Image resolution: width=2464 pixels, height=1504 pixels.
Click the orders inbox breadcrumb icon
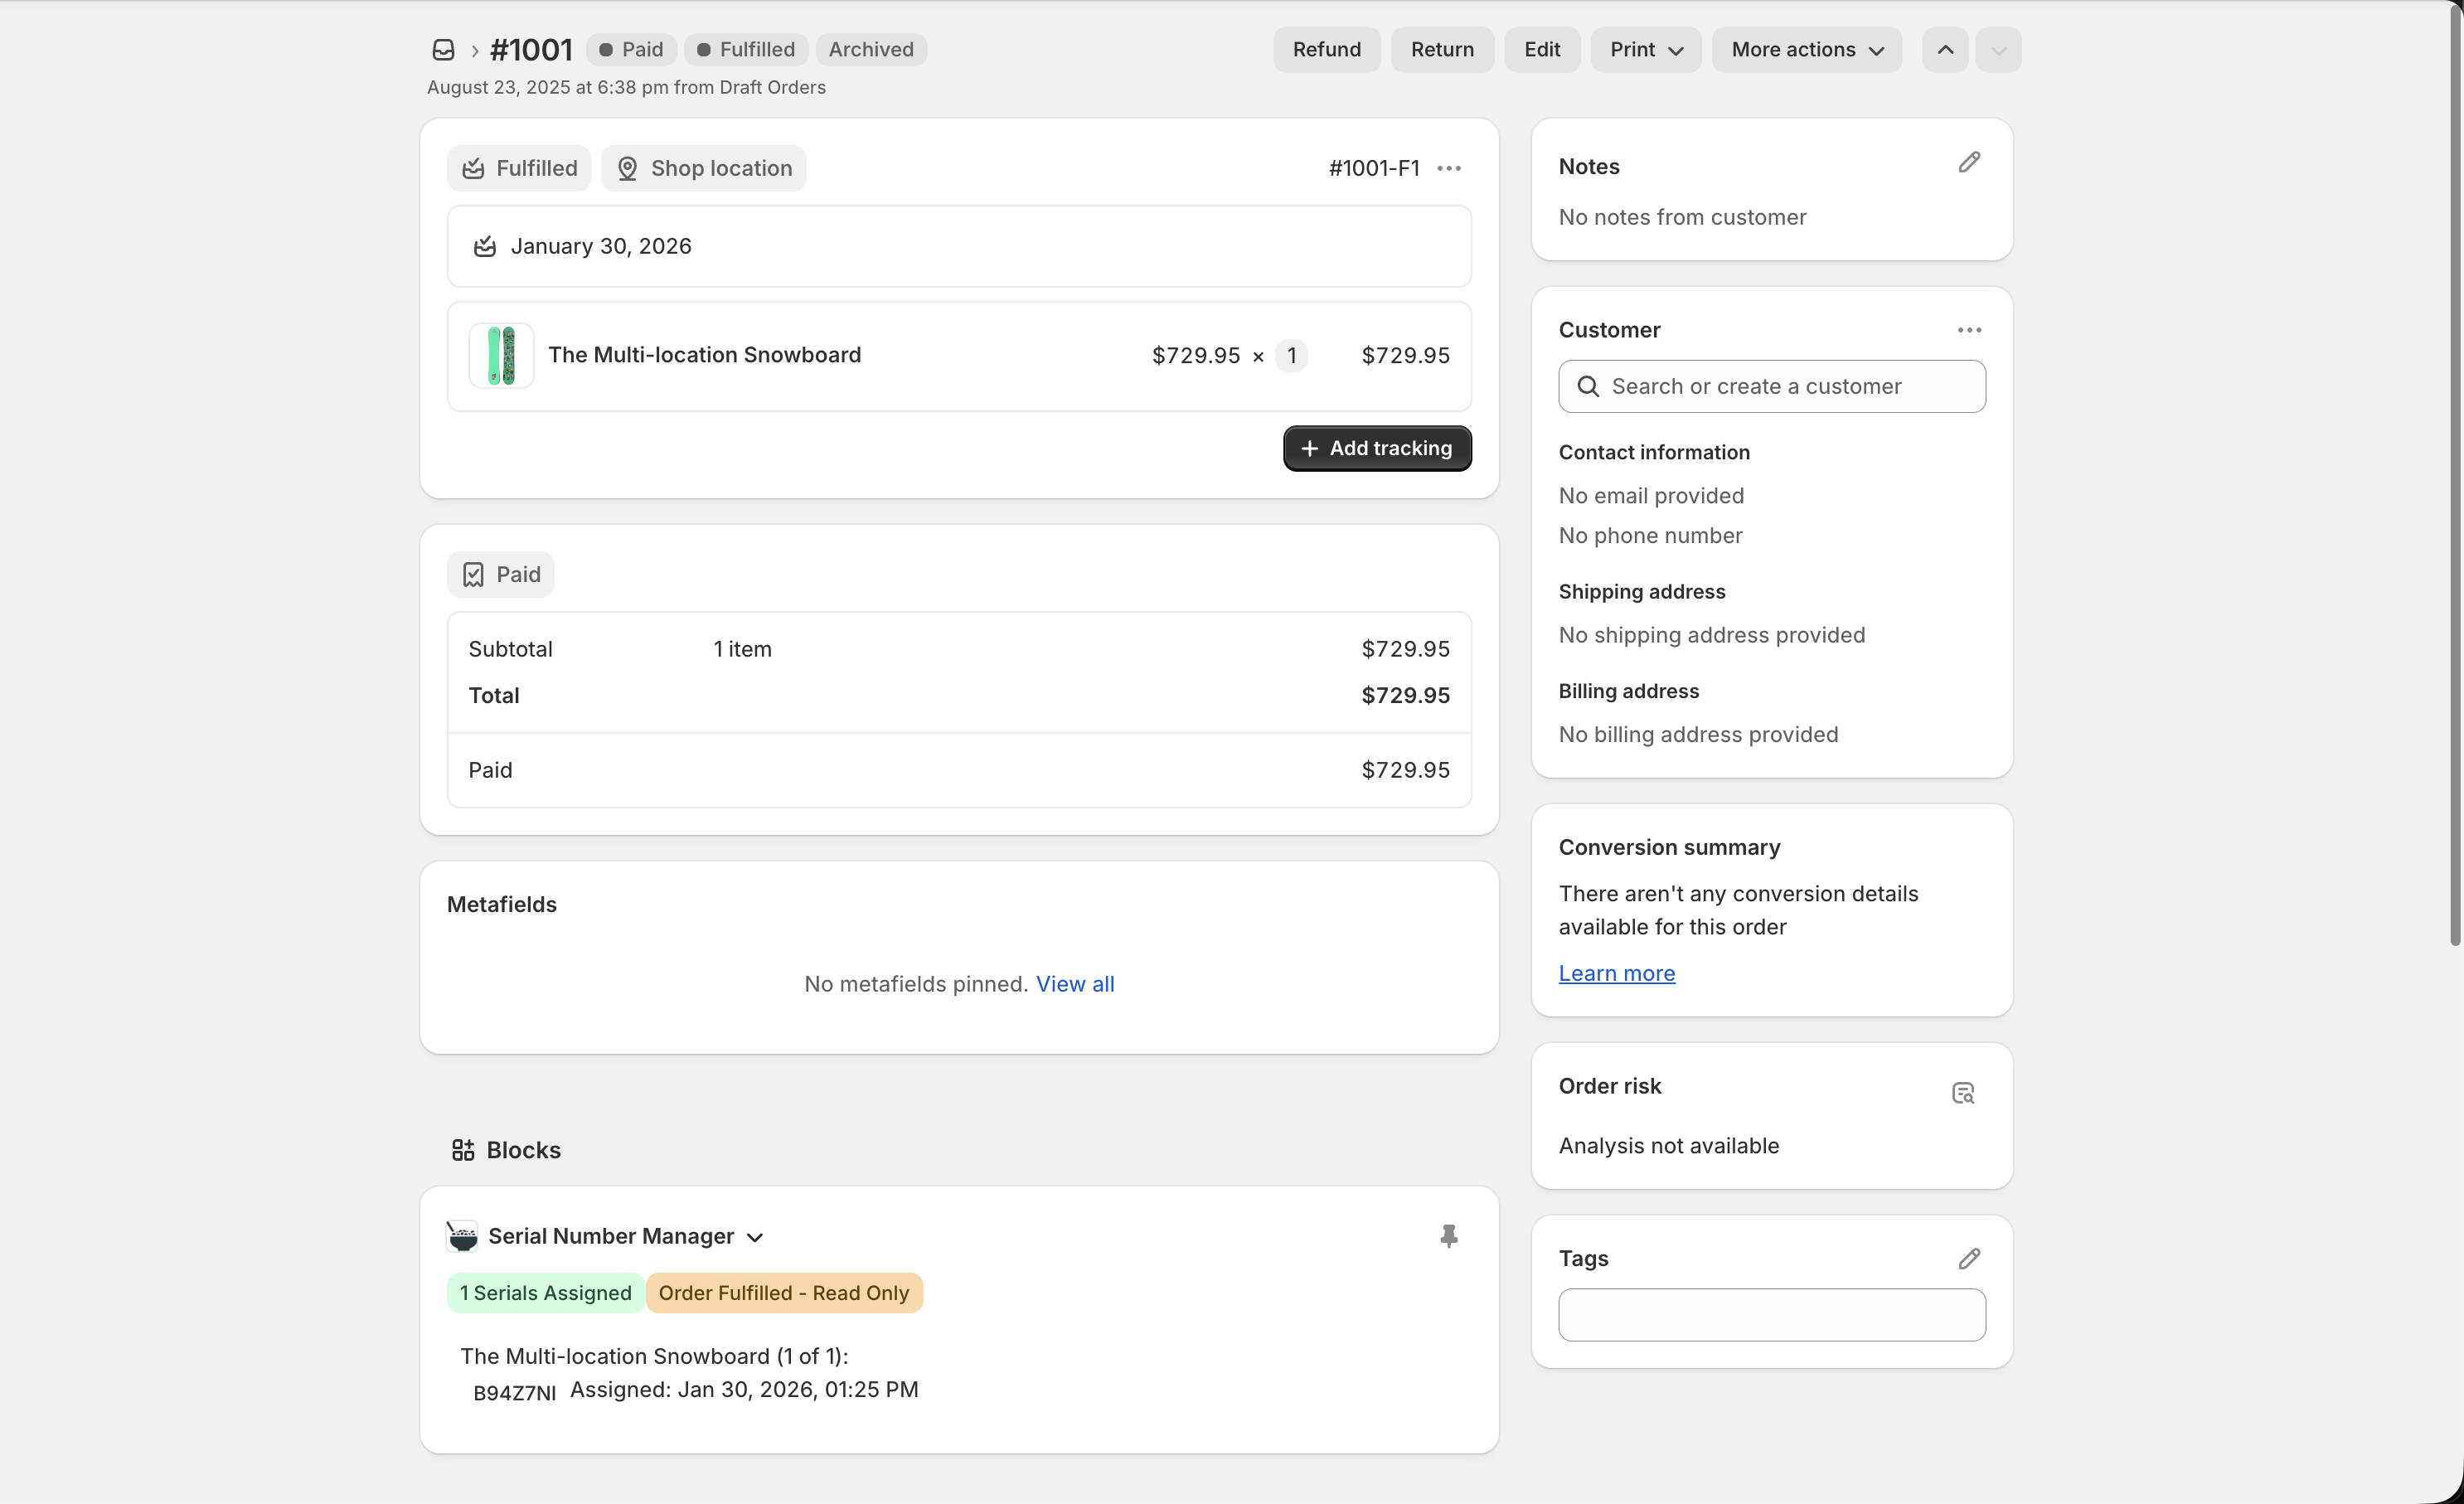click(443, 49)
